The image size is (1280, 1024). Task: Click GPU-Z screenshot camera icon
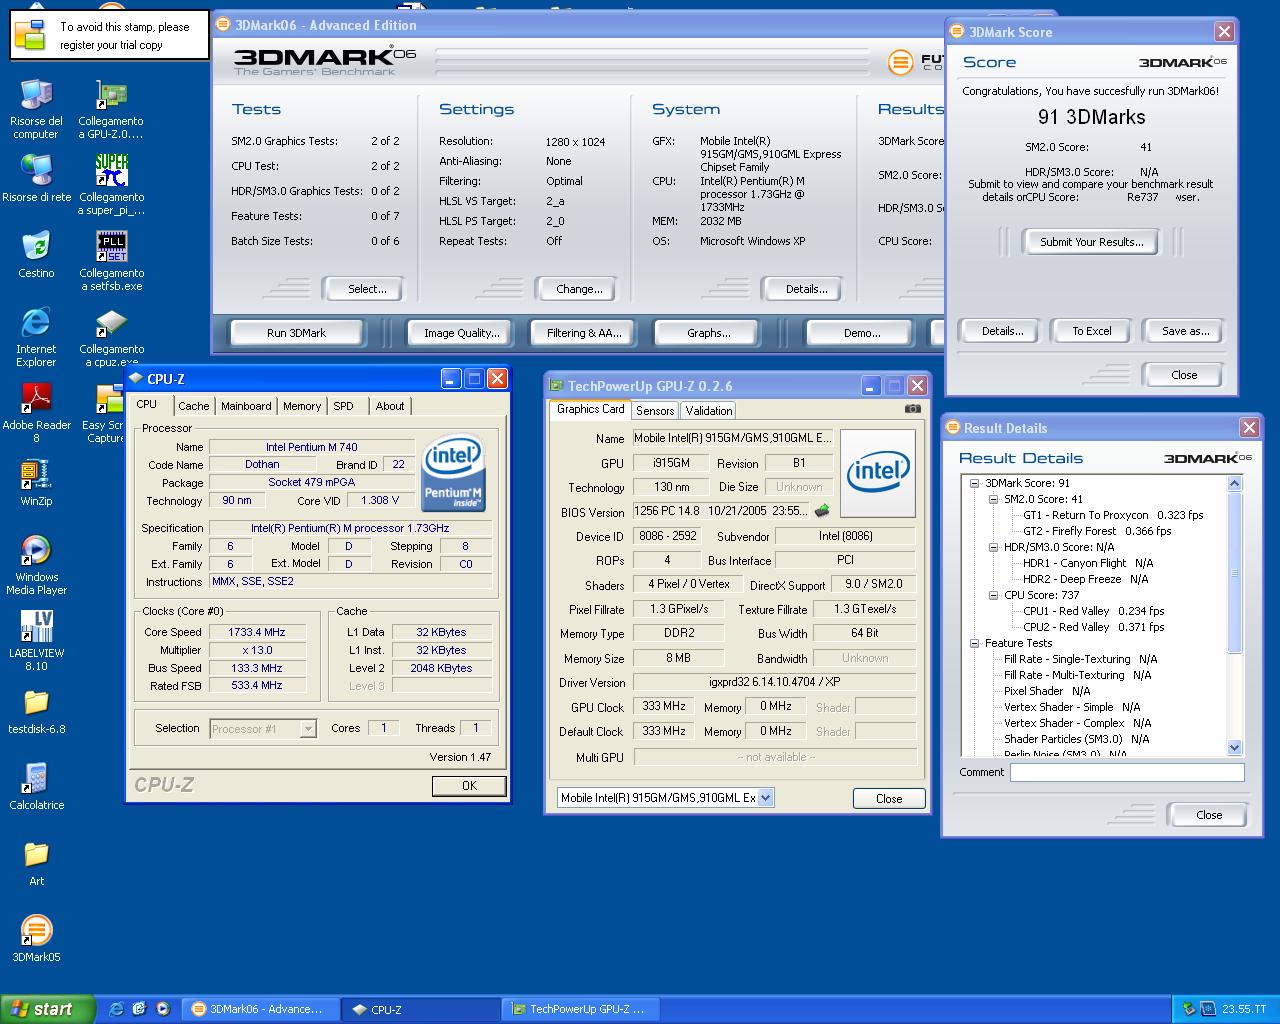[913, 408]
